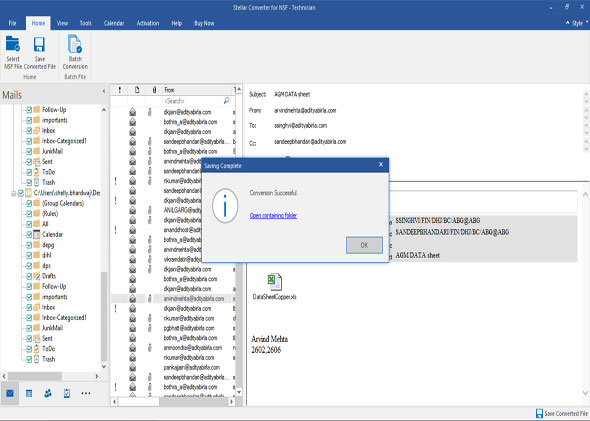Toggle the dihl folder checkbox
Viewport: 590px width, 421px height.
pyautogui.click(x=29, y=255)
